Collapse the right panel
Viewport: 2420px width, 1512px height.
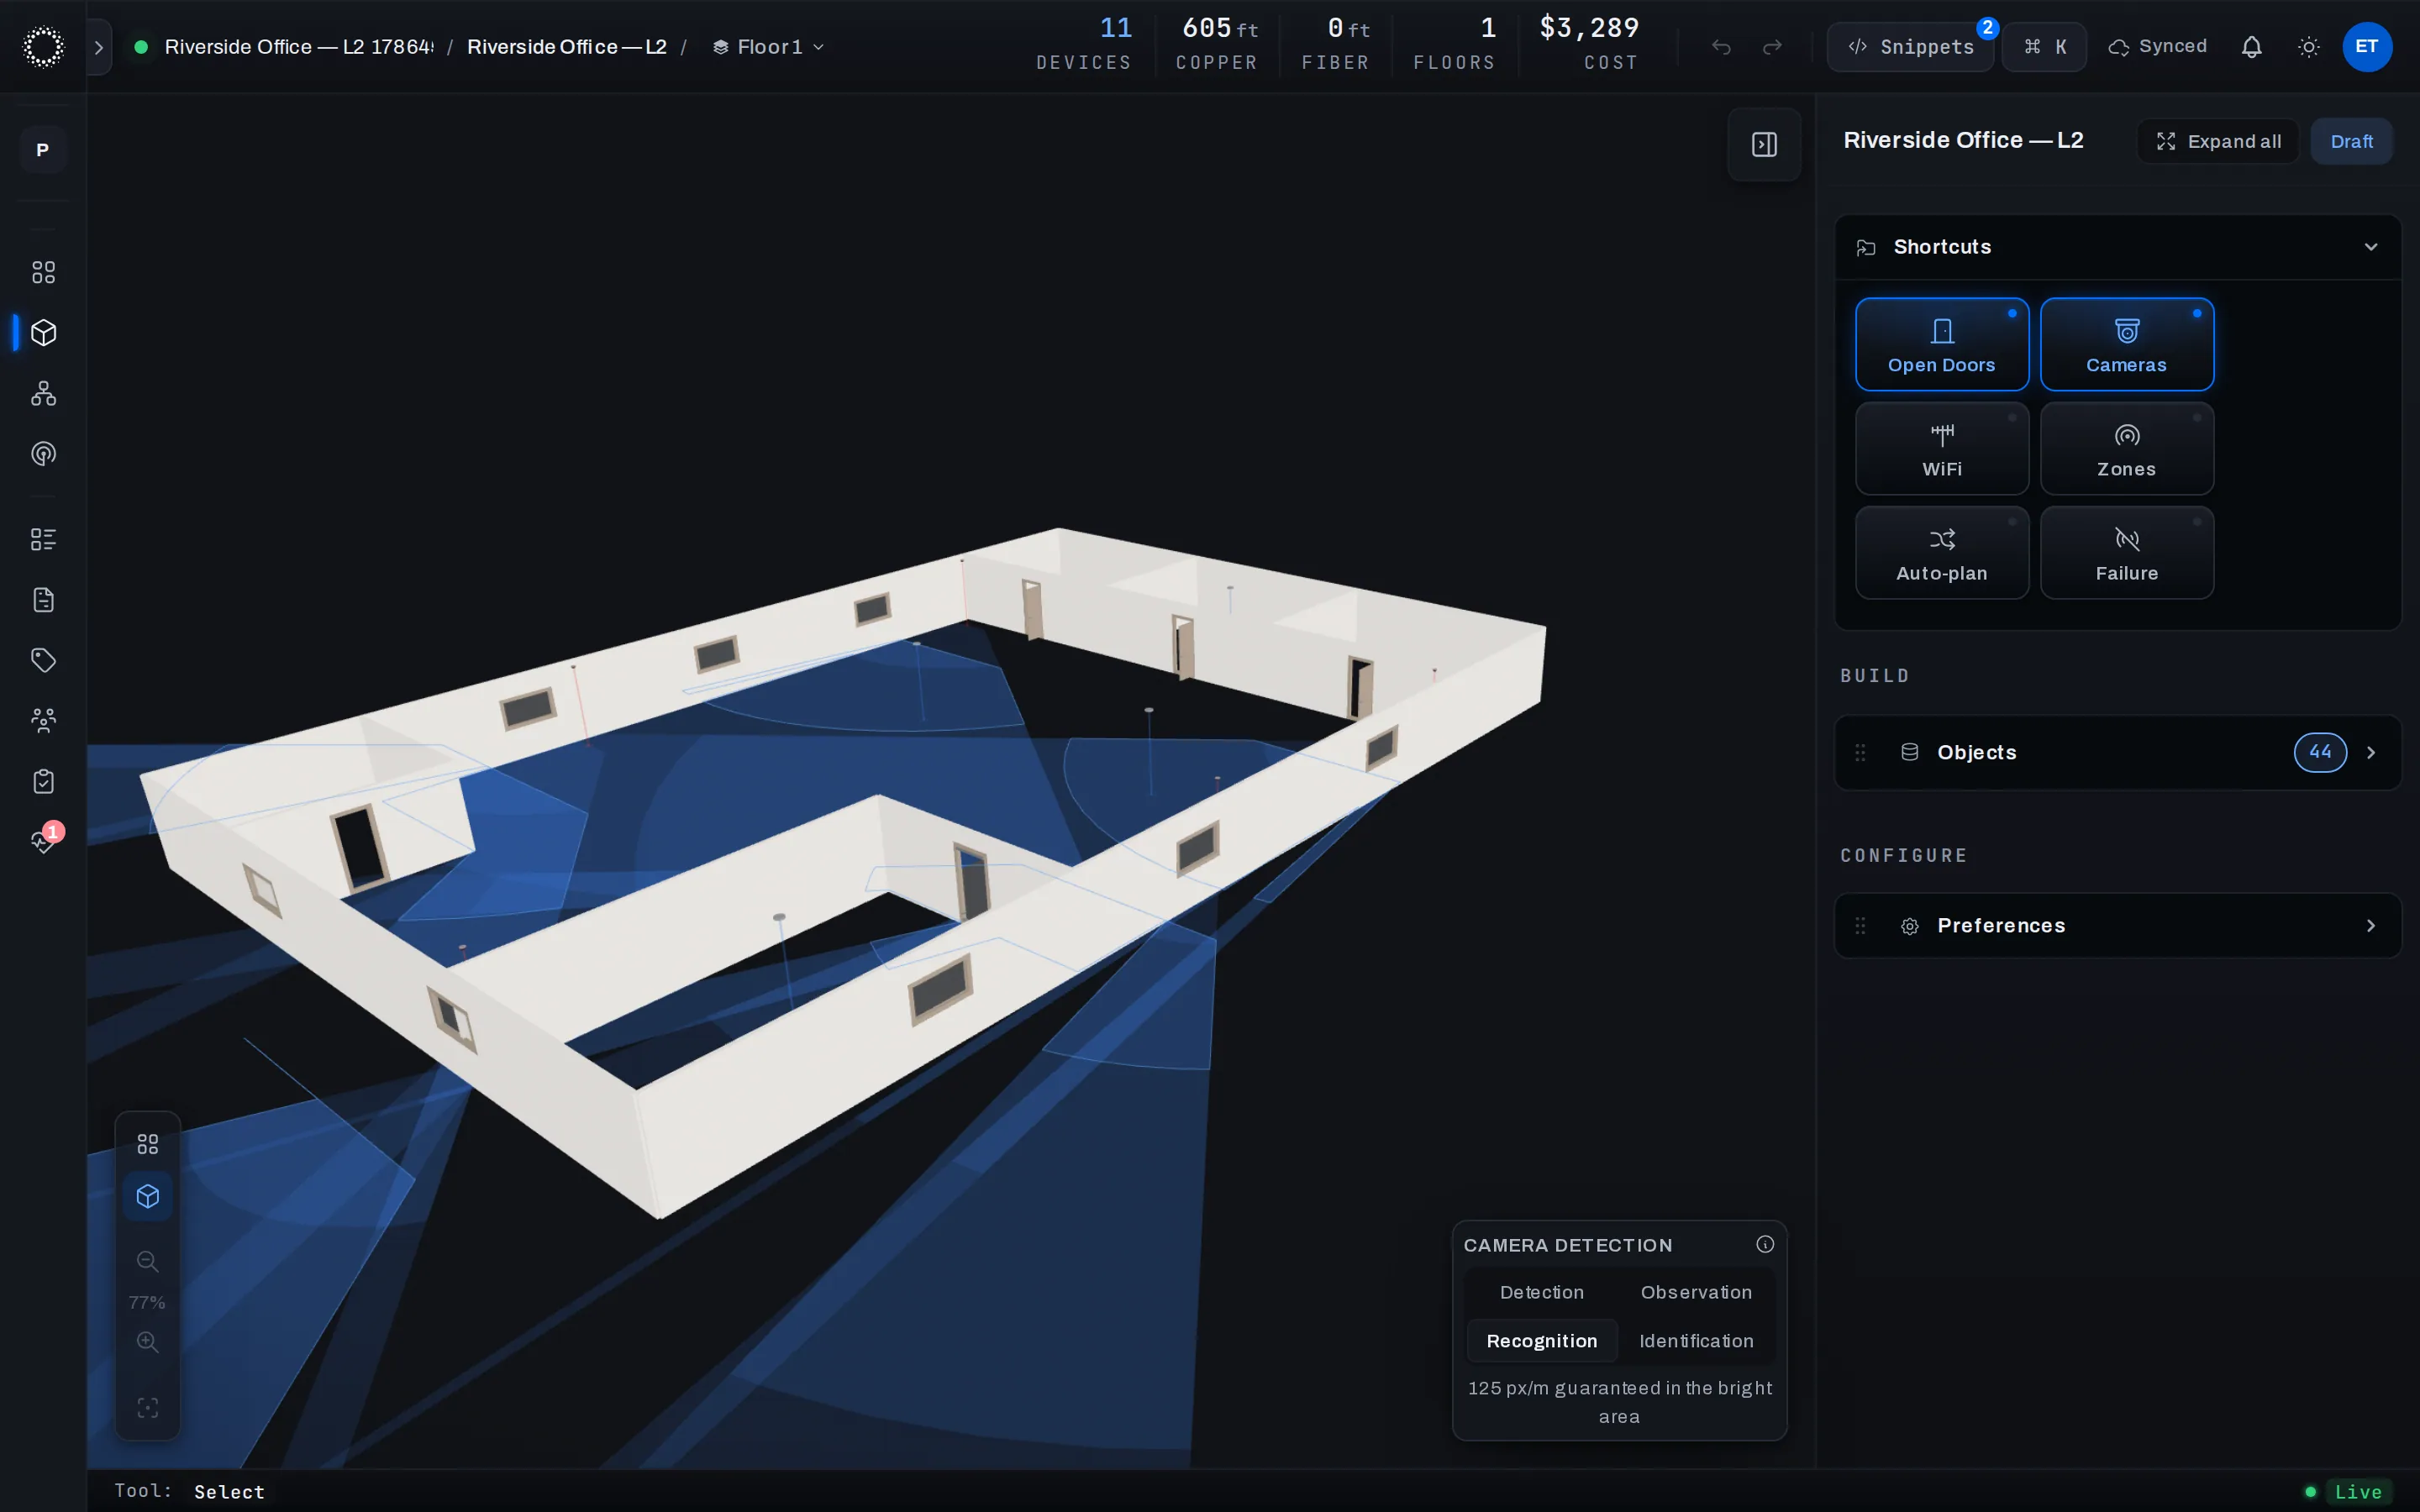[1764, 145]
